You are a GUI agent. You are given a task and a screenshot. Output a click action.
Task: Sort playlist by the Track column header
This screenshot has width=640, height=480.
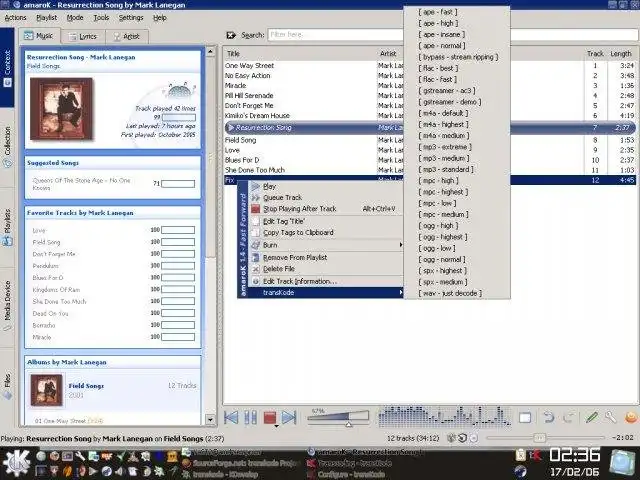(595, 53)
